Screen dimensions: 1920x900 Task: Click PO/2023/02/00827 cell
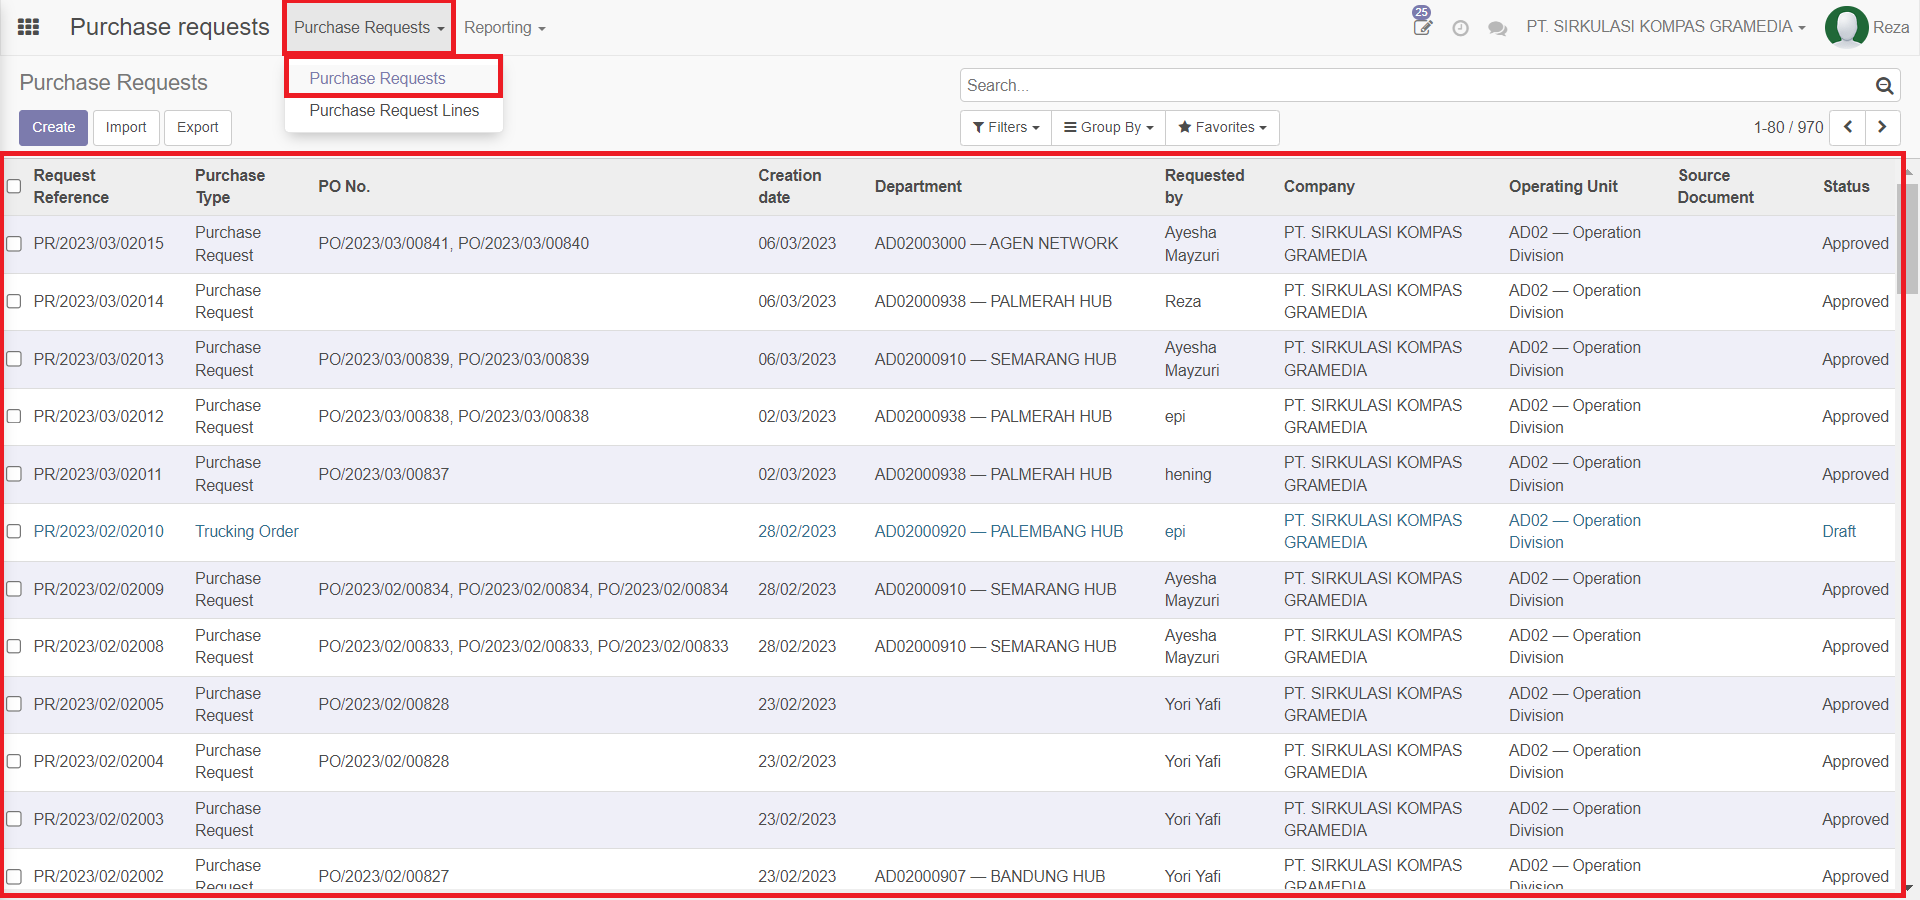point(383,876)
